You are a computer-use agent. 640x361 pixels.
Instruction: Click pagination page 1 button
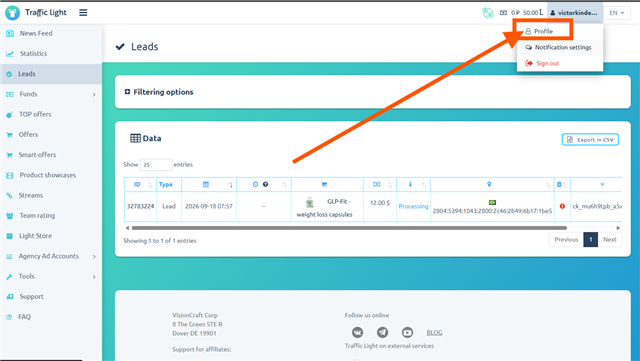[x=590, y=240]
